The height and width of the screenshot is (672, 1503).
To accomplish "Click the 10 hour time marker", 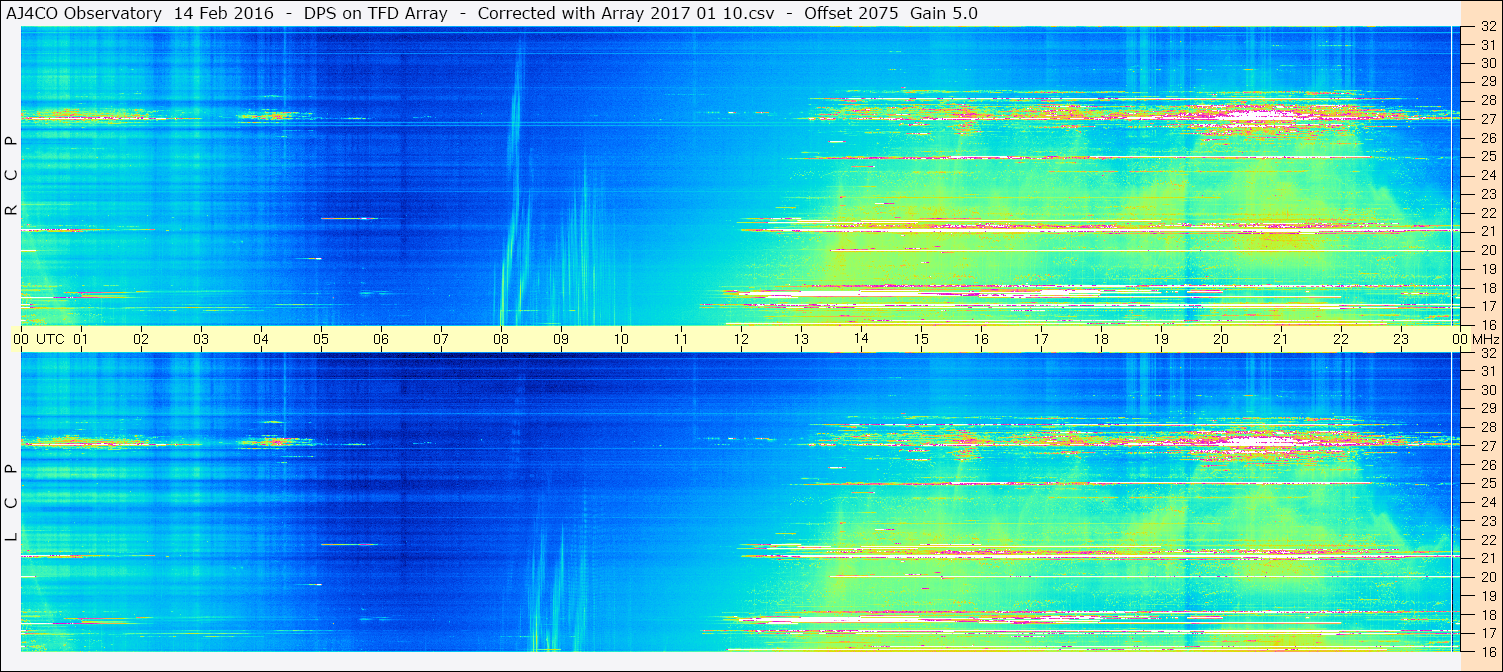I will click(621, 339).
